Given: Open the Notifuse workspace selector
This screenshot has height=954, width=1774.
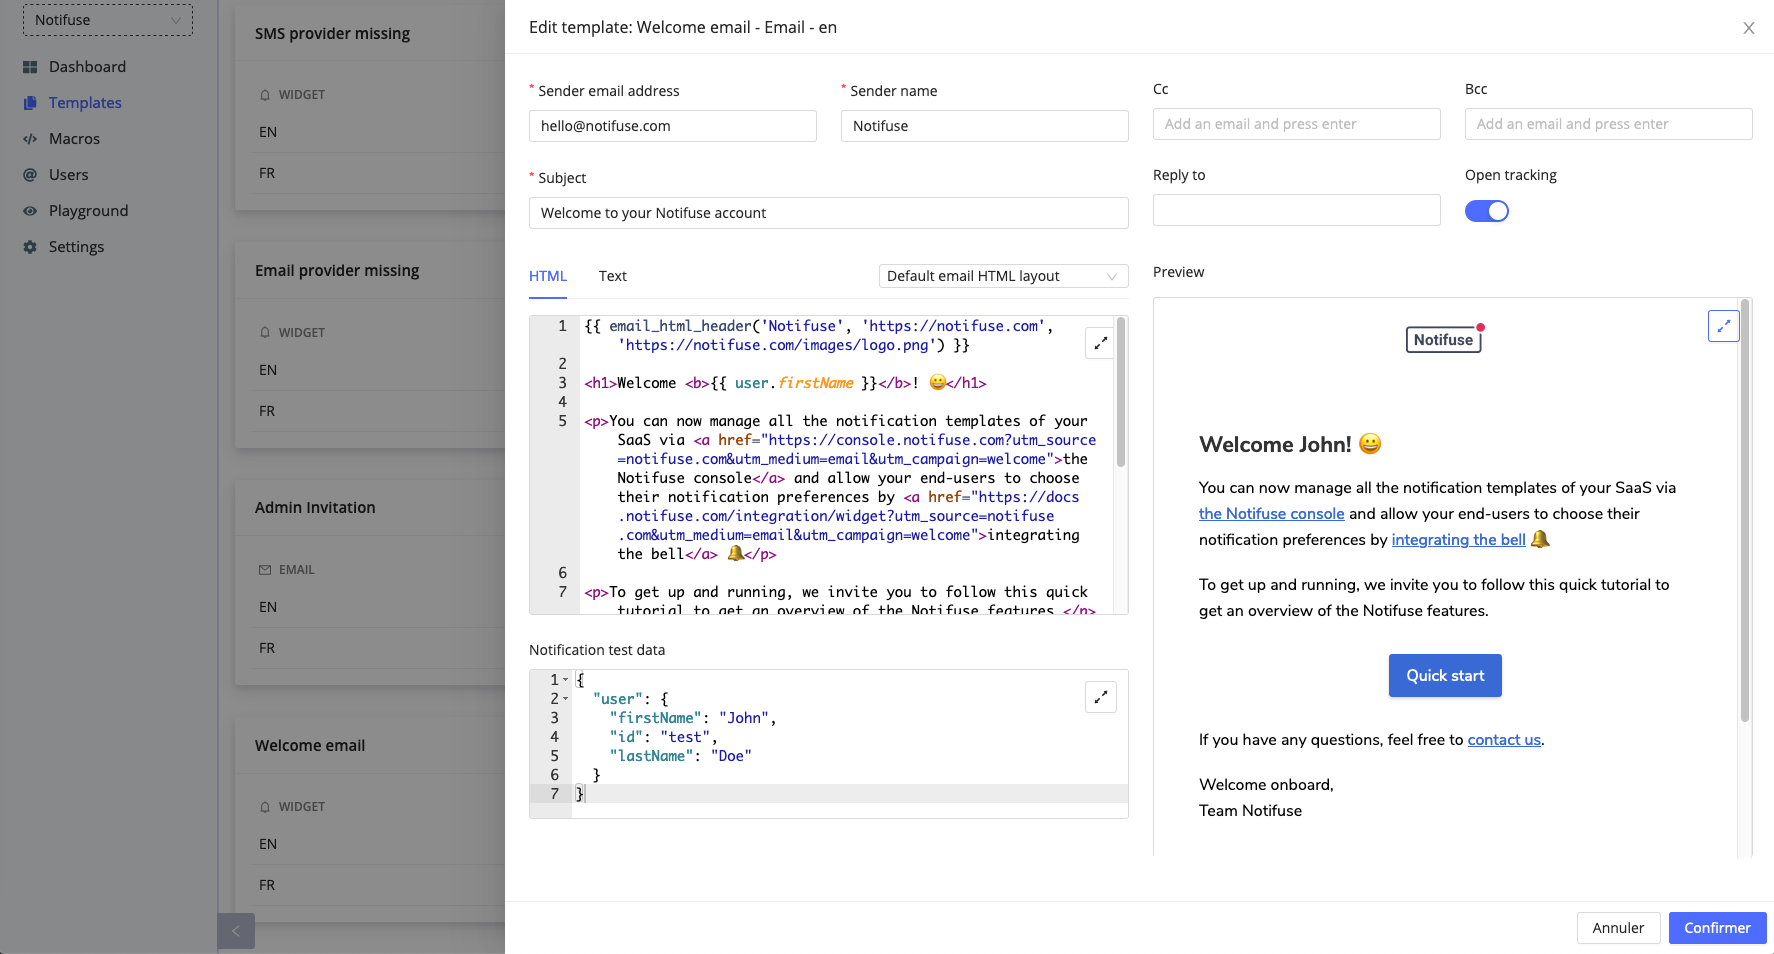Looking at the screenshot, I should (108, 20).
